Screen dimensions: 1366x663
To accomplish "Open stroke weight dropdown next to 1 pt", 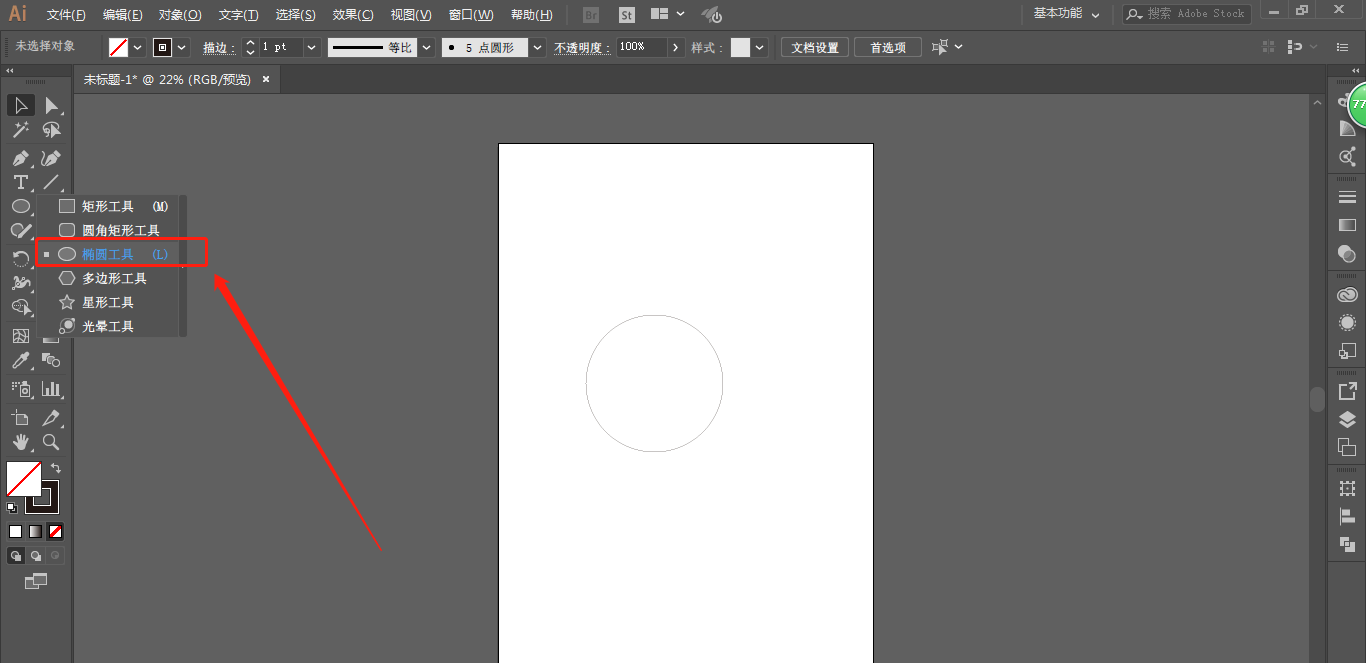I will point(311,47).
